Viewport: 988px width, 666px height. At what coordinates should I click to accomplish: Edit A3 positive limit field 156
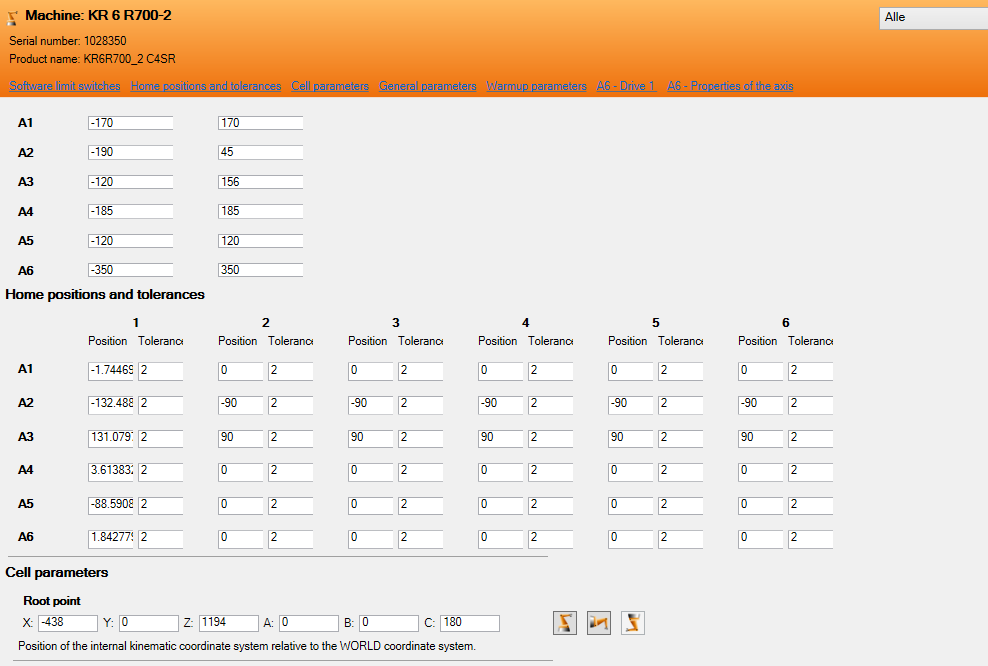tap(260, 181)
